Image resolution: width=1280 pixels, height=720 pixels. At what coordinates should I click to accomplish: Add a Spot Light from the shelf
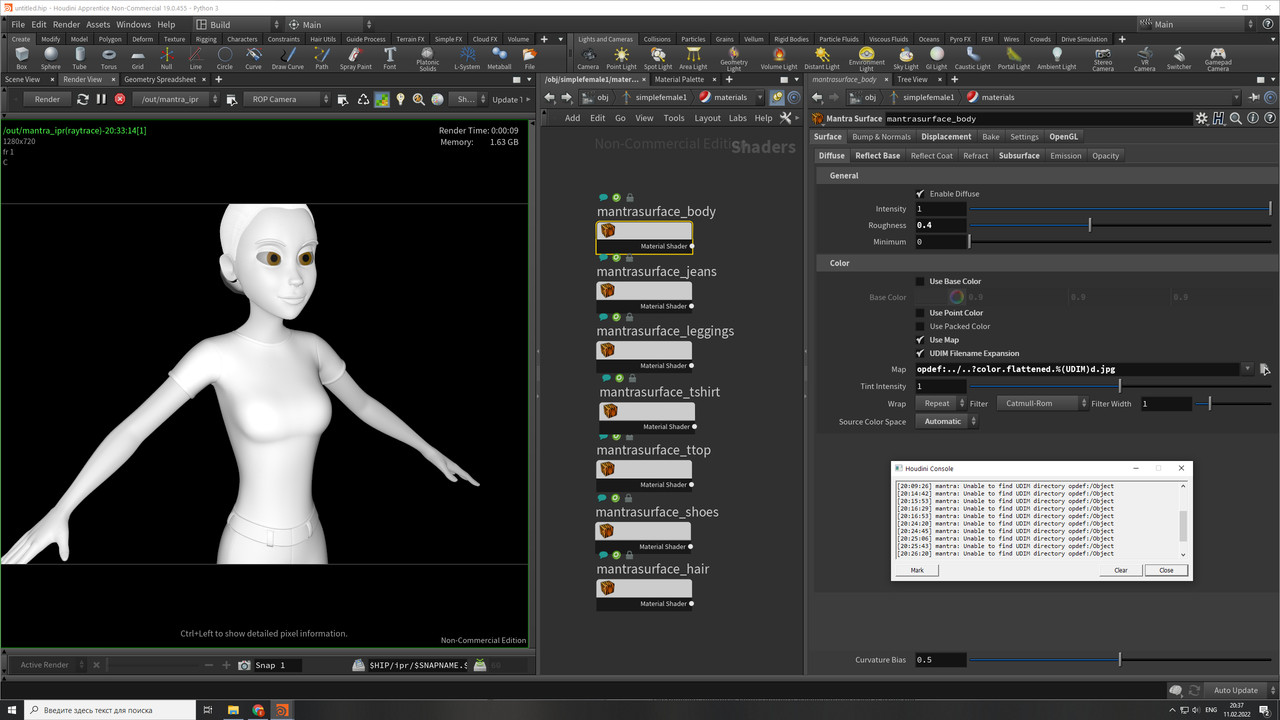pyautogui.click(x=657, y=58)
